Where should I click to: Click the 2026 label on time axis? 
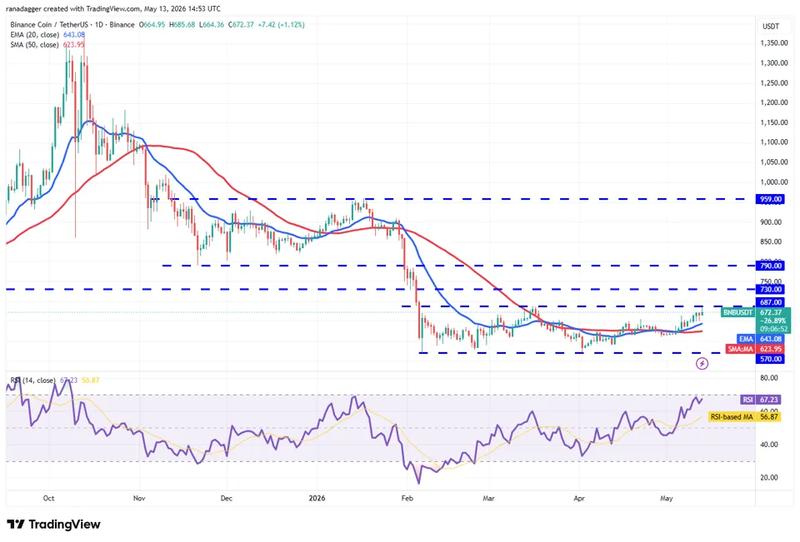[x=316, y=498]
